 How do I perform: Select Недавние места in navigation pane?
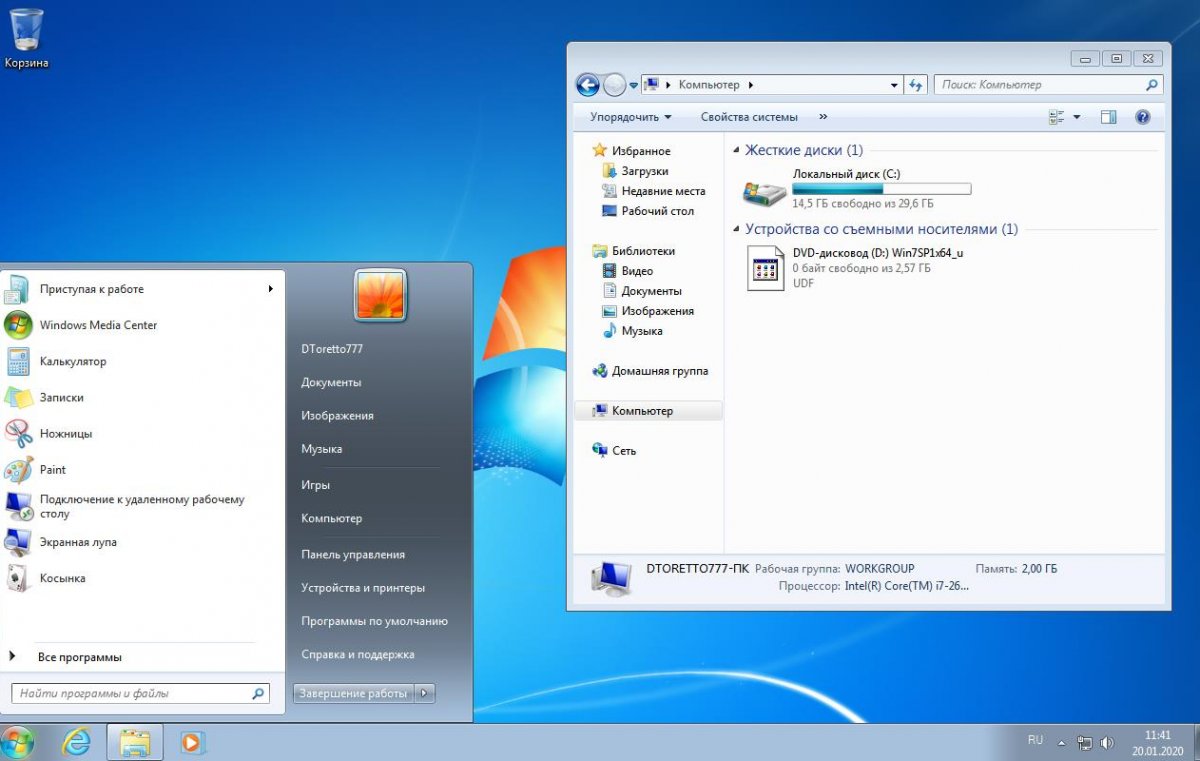(663, 191)
